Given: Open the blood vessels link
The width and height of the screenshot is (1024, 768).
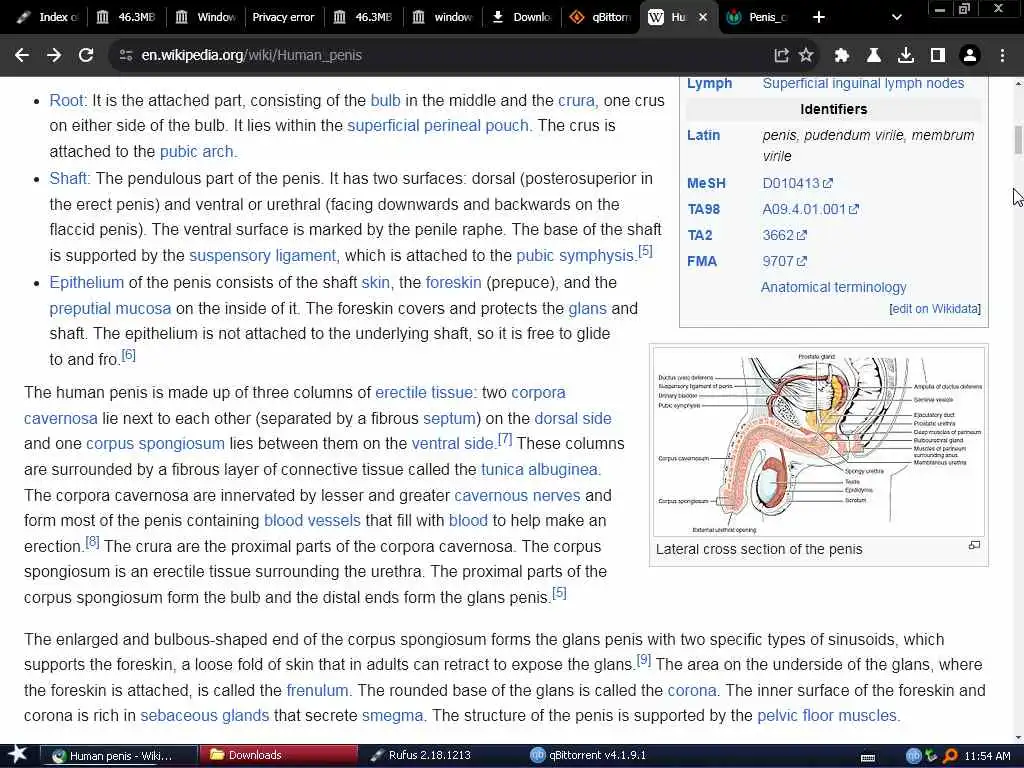Looking at the screenshot, I should point(312,520).
